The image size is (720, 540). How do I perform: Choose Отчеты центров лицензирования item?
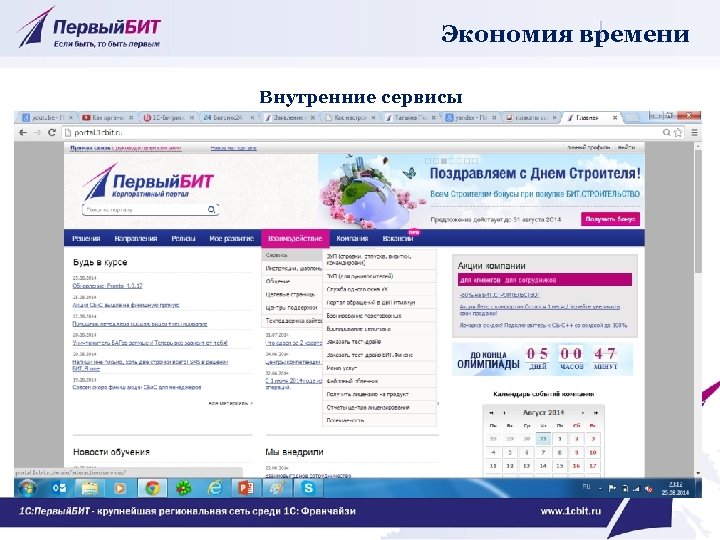[379, 408]
